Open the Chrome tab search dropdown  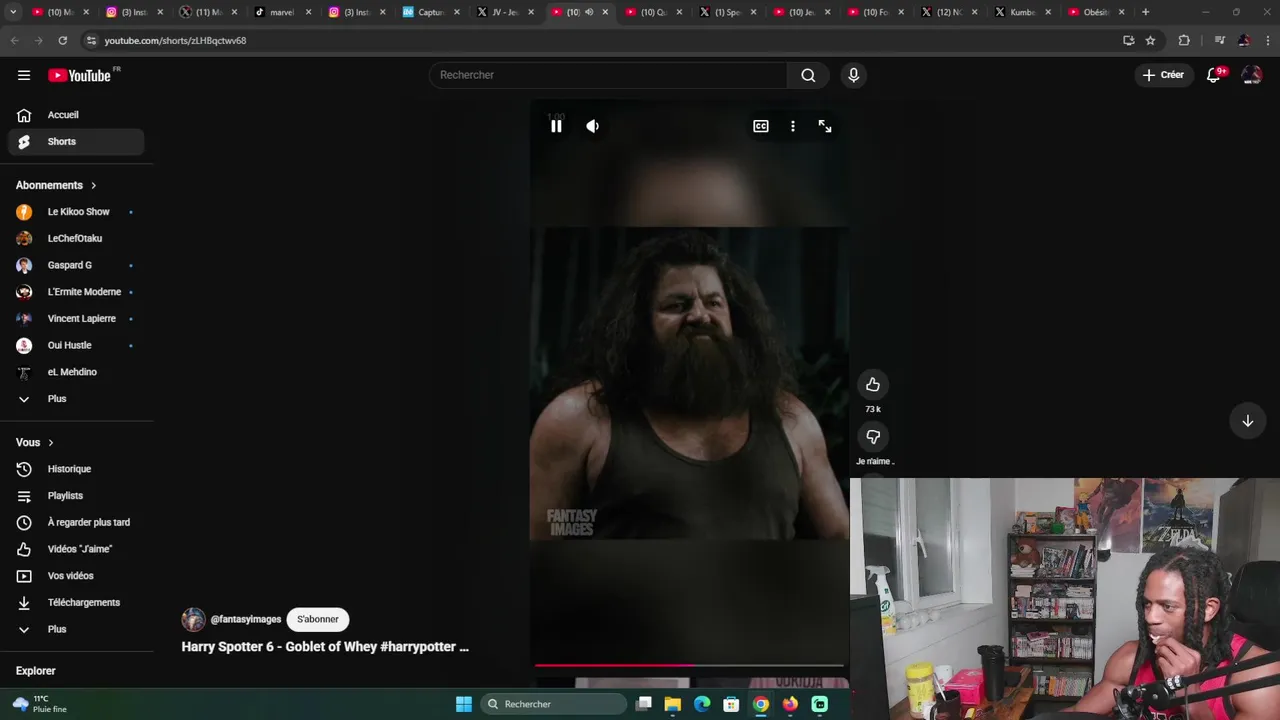point(13,12)
